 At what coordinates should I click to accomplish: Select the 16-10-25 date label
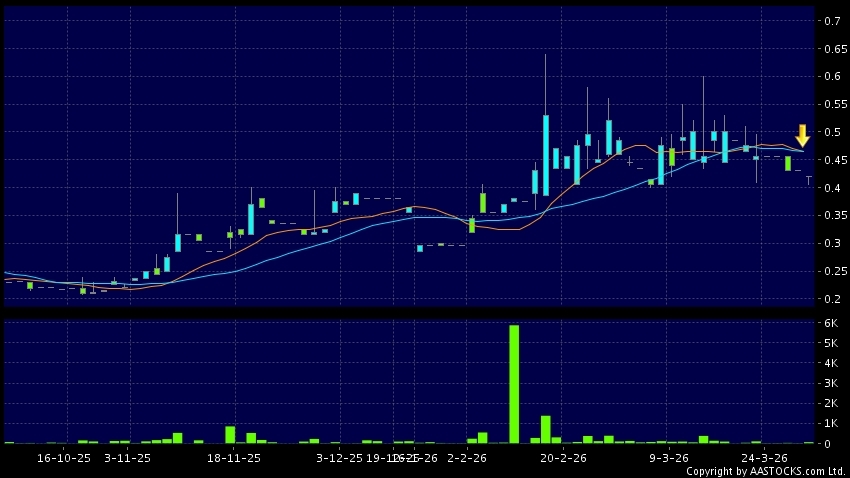[x=63, y=457]
